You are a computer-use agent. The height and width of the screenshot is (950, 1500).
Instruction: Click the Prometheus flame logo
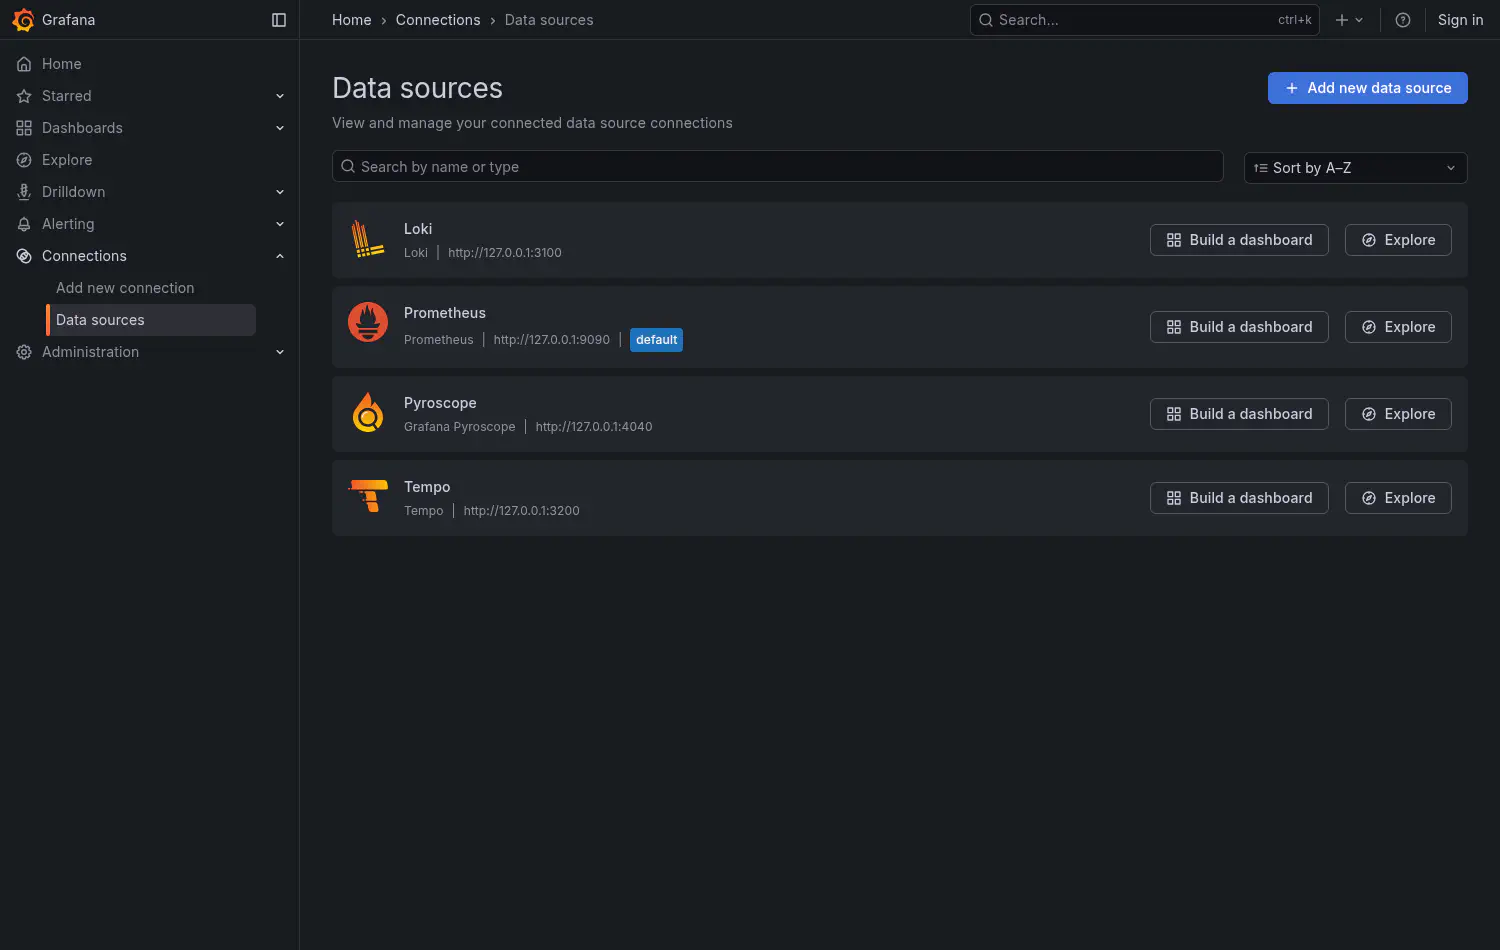pyautogui.click(x=368, y=322)
